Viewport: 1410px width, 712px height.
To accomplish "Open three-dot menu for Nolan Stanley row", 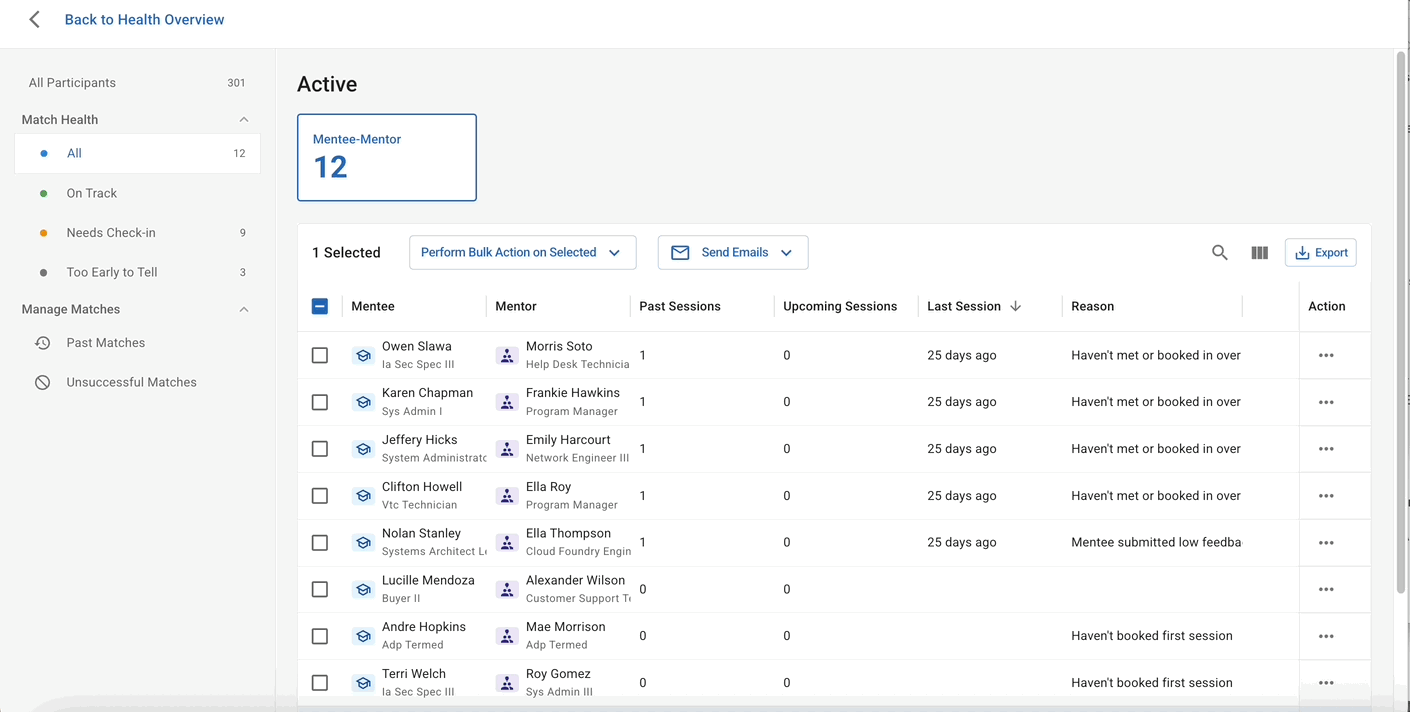I will pos(1326,542).
